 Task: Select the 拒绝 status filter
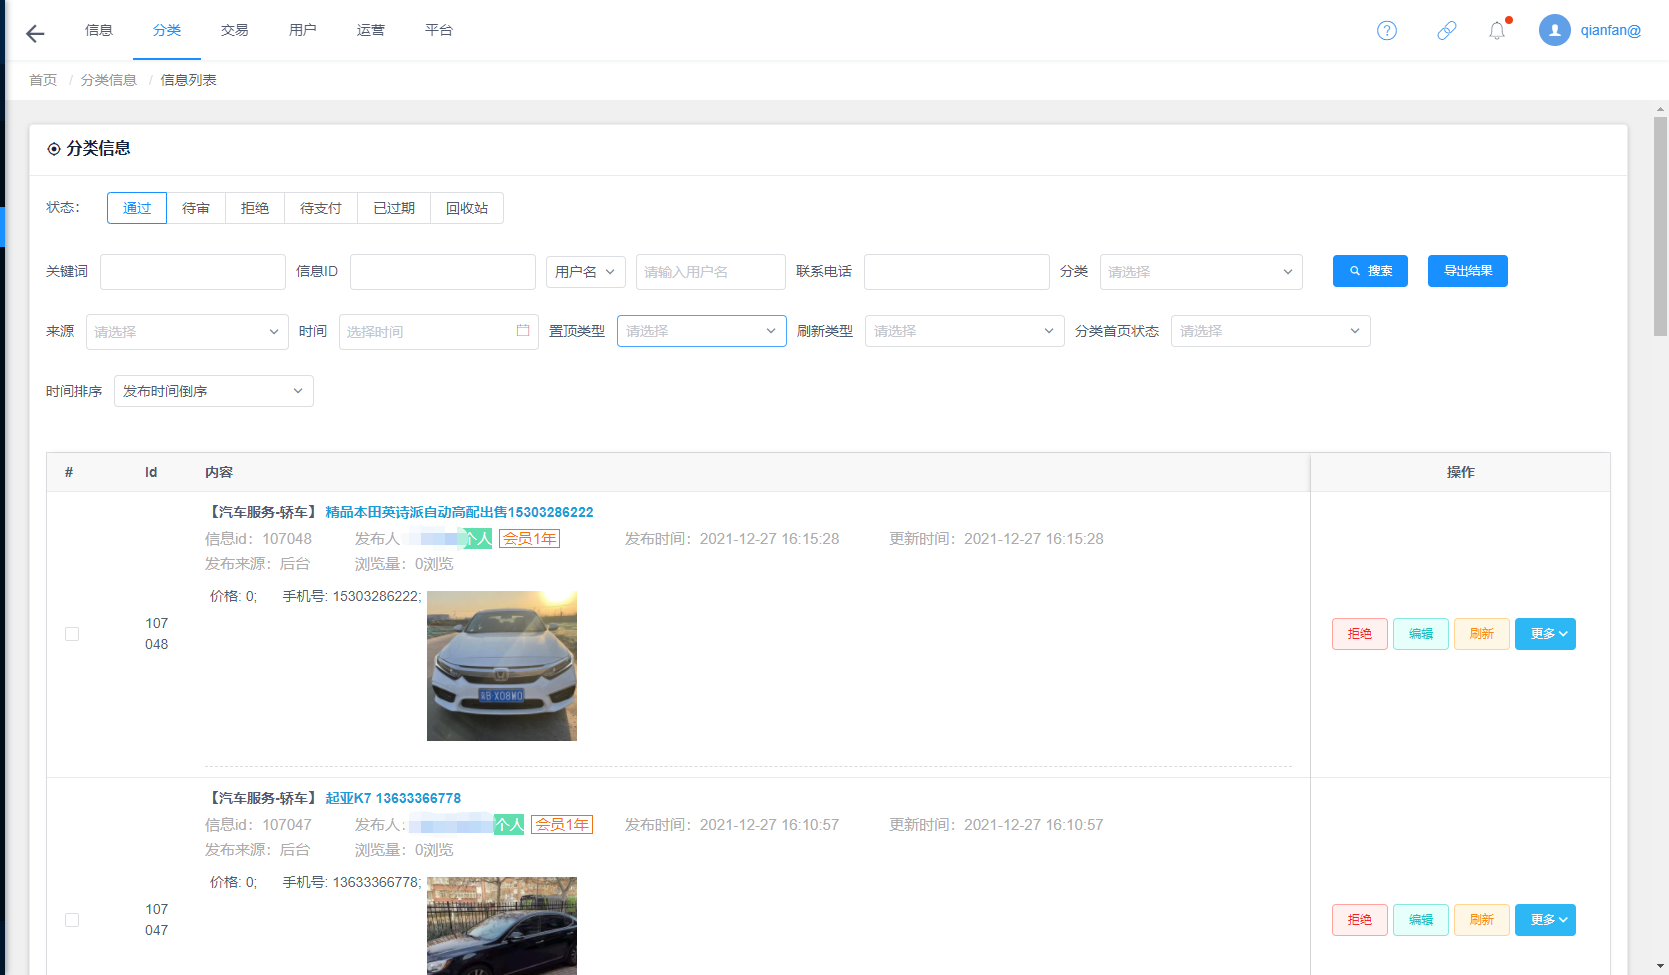tap(255, 208)
